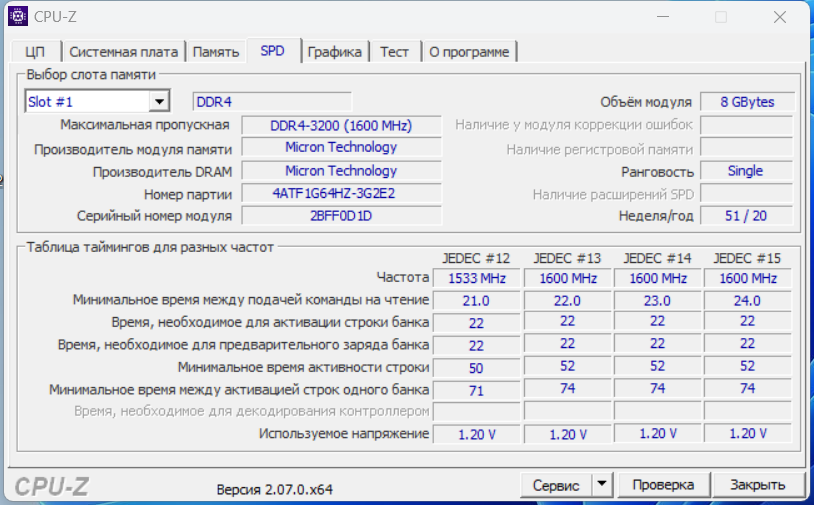Click the 23.0 CAS latency cell

(657, 301)
